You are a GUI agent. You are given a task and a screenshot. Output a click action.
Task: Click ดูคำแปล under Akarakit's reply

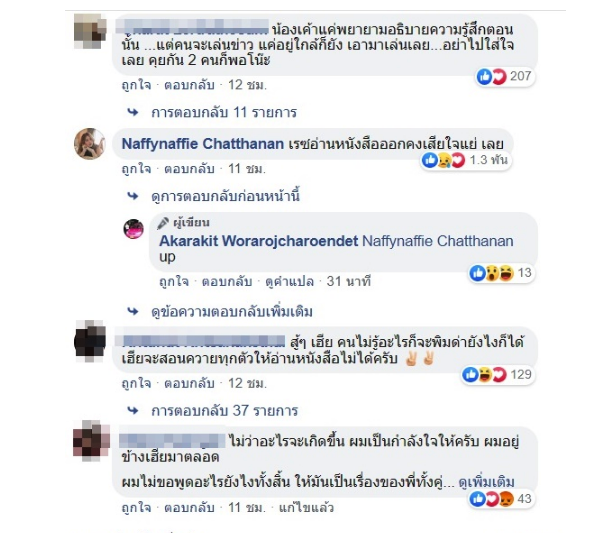289,282
